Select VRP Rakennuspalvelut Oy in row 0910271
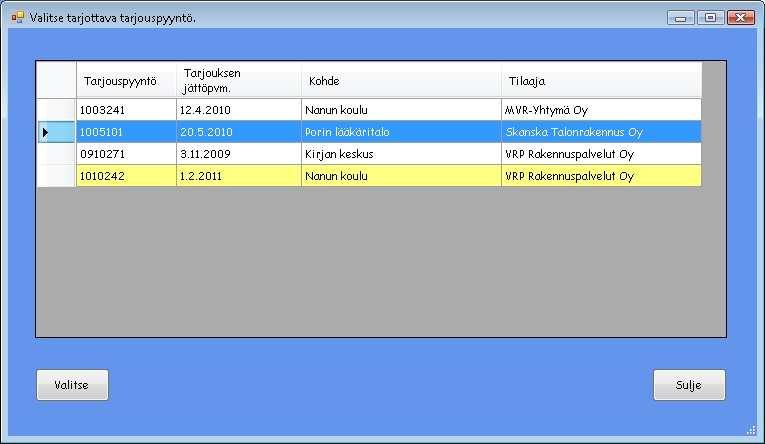Screen dimensions: 765x444 point(602,154)
